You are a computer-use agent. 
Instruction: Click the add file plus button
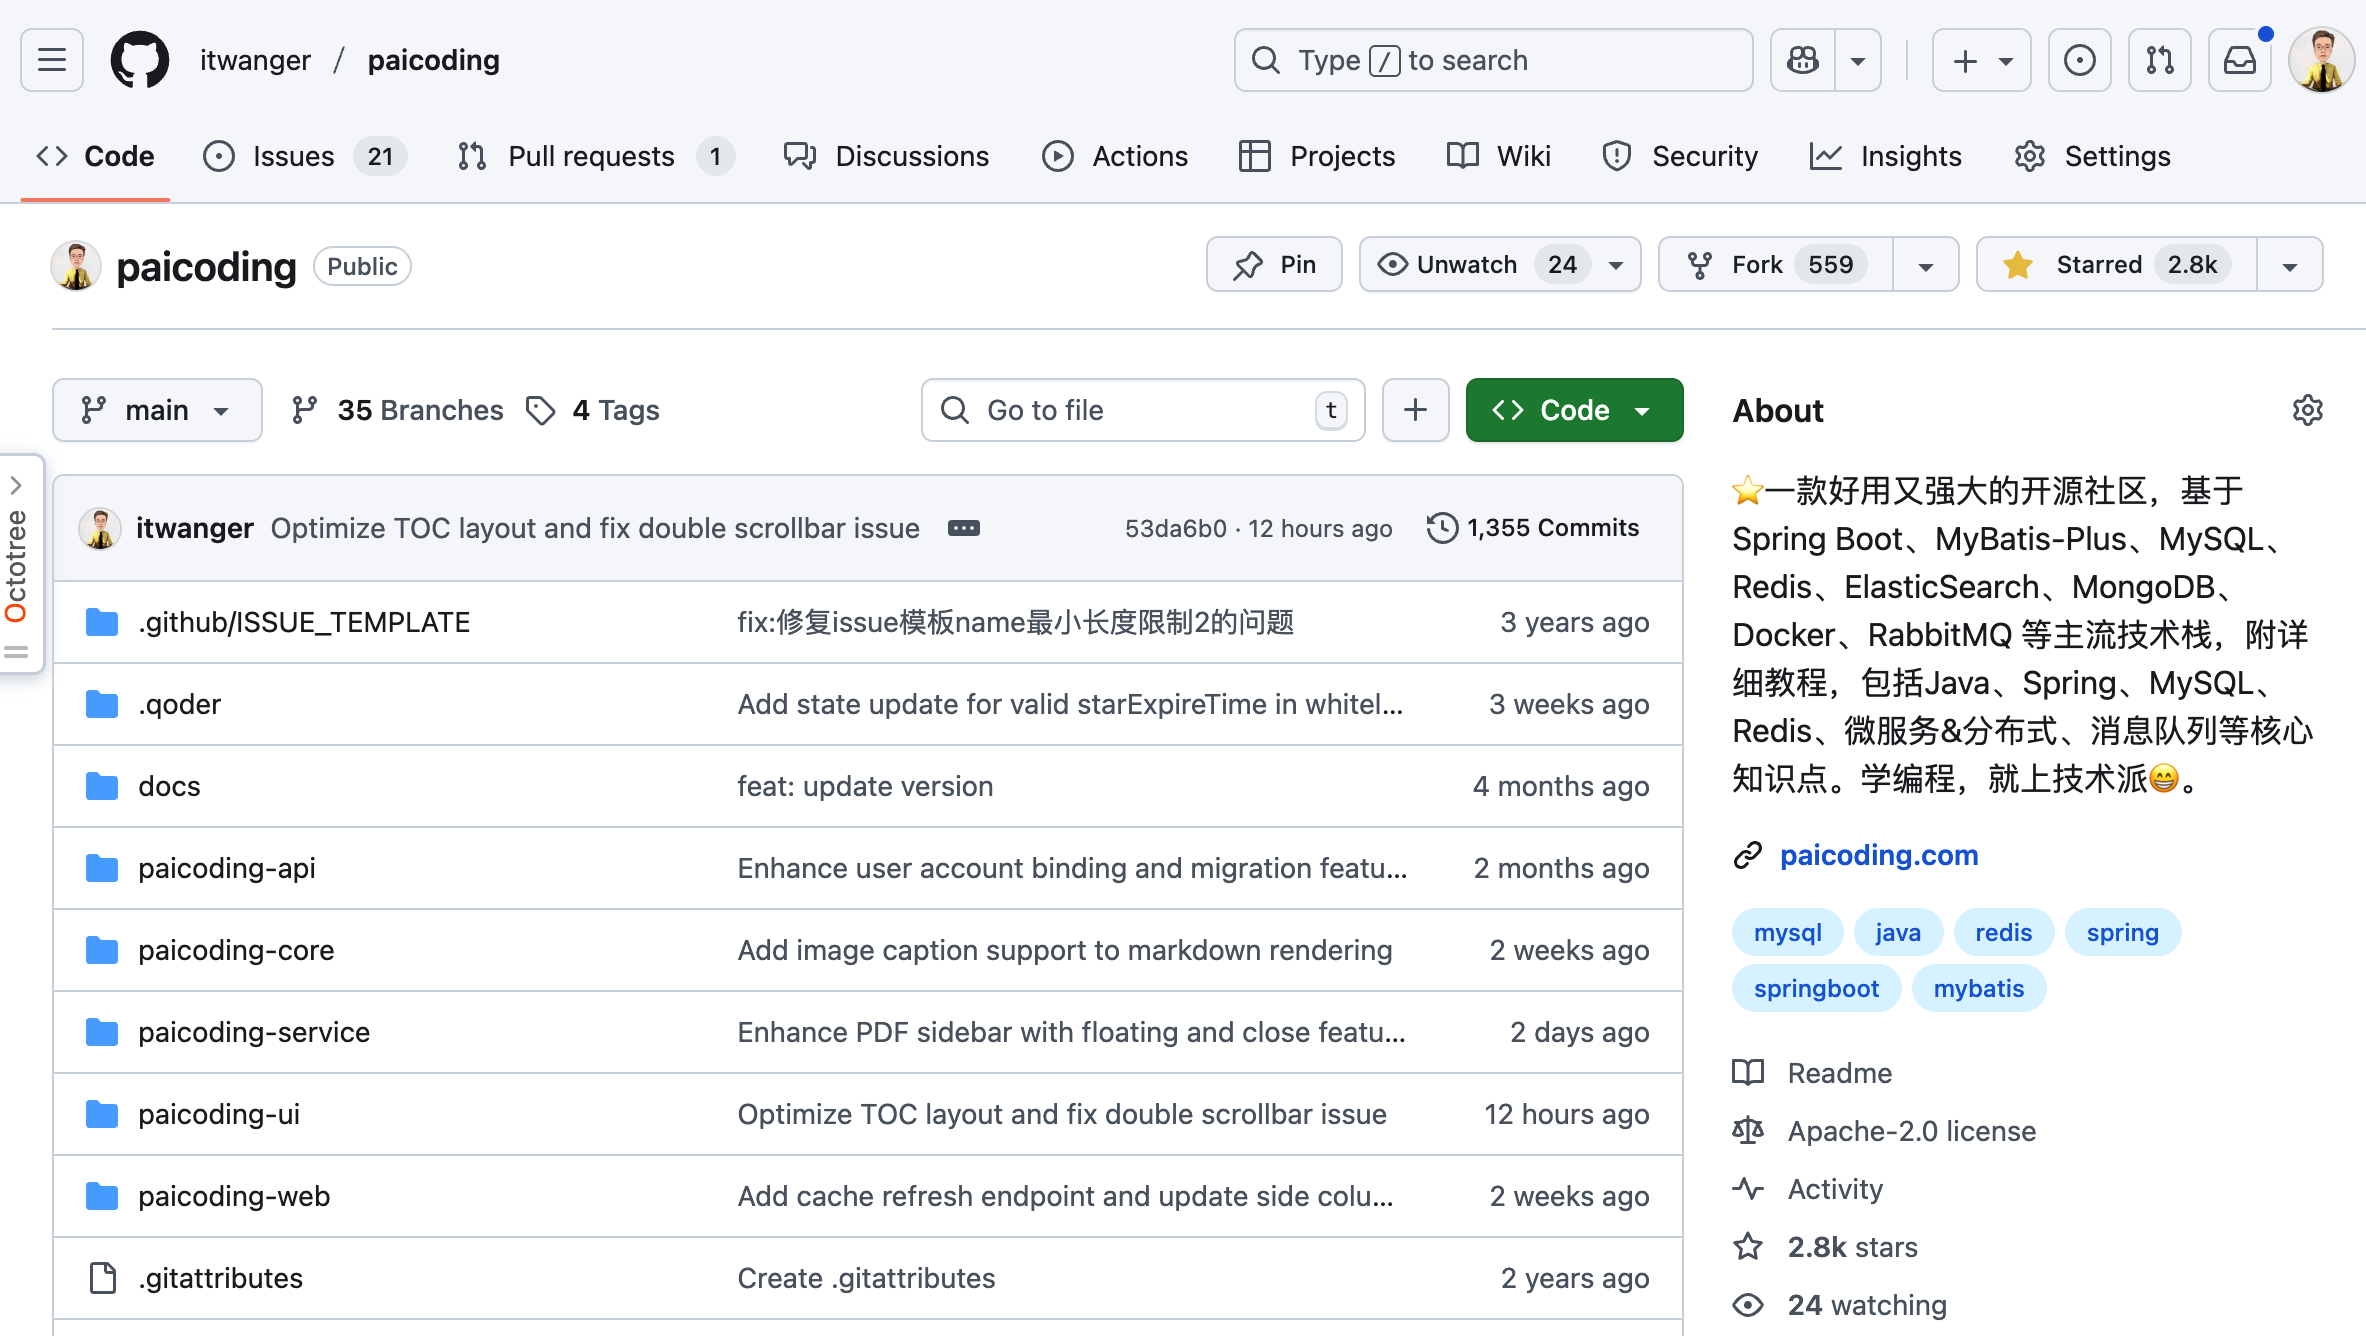(1415, 410)
